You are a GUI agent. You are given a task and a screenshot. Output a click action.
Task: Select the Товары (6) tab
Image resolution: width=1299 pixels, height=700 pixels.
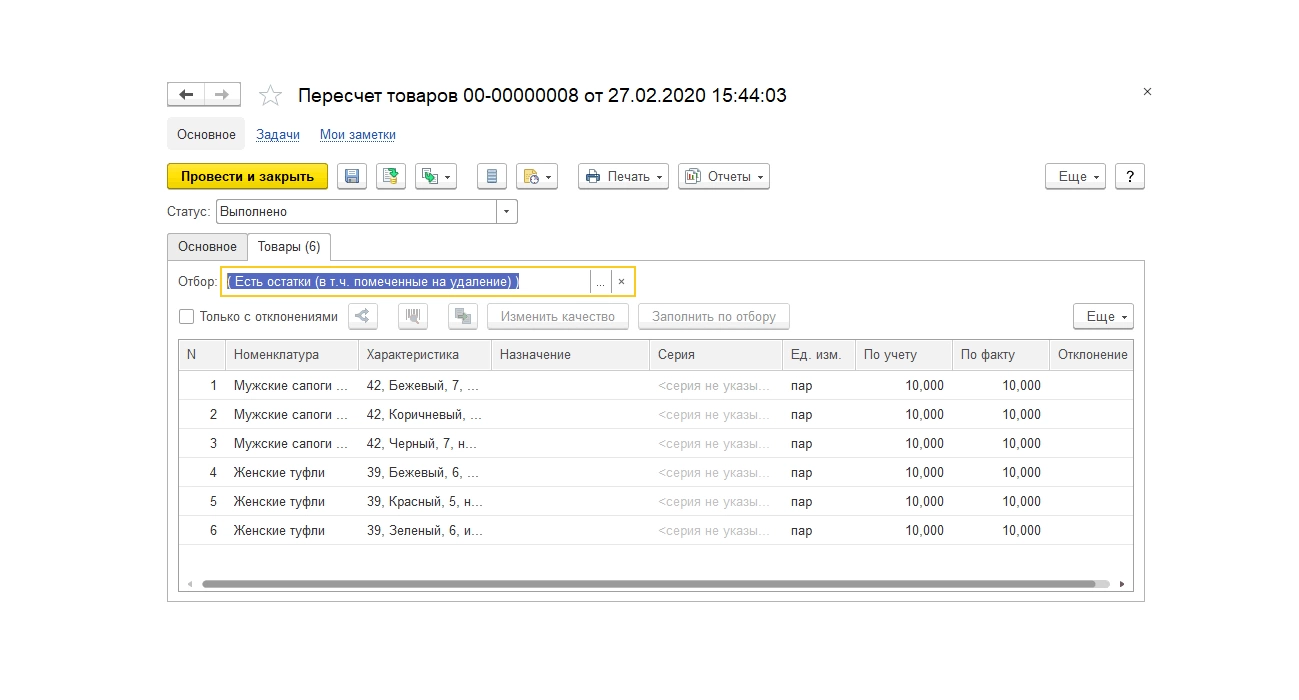[x=289, y=246]
